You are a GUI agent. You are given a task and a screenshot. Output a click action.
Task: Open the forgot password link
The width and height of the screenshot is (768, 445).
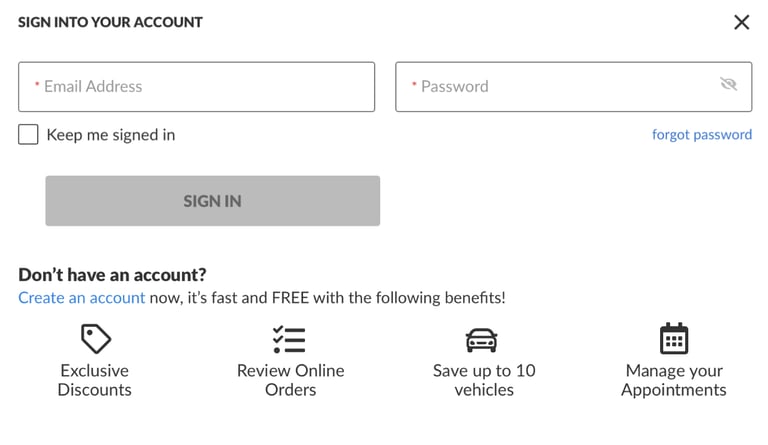pyautogui.click(x=701, y=135)
